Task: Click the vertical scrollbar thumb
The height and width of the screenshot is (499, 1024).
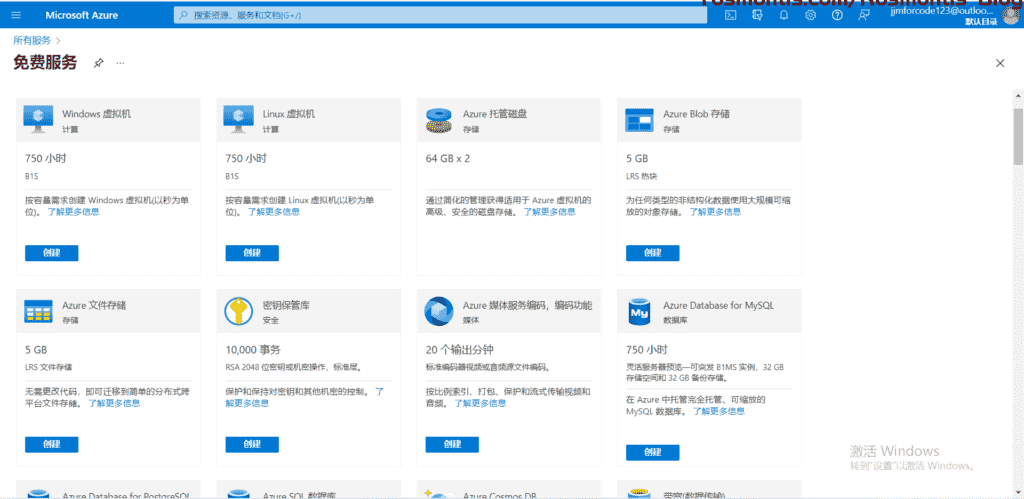Action: [x=1018, y=136]
